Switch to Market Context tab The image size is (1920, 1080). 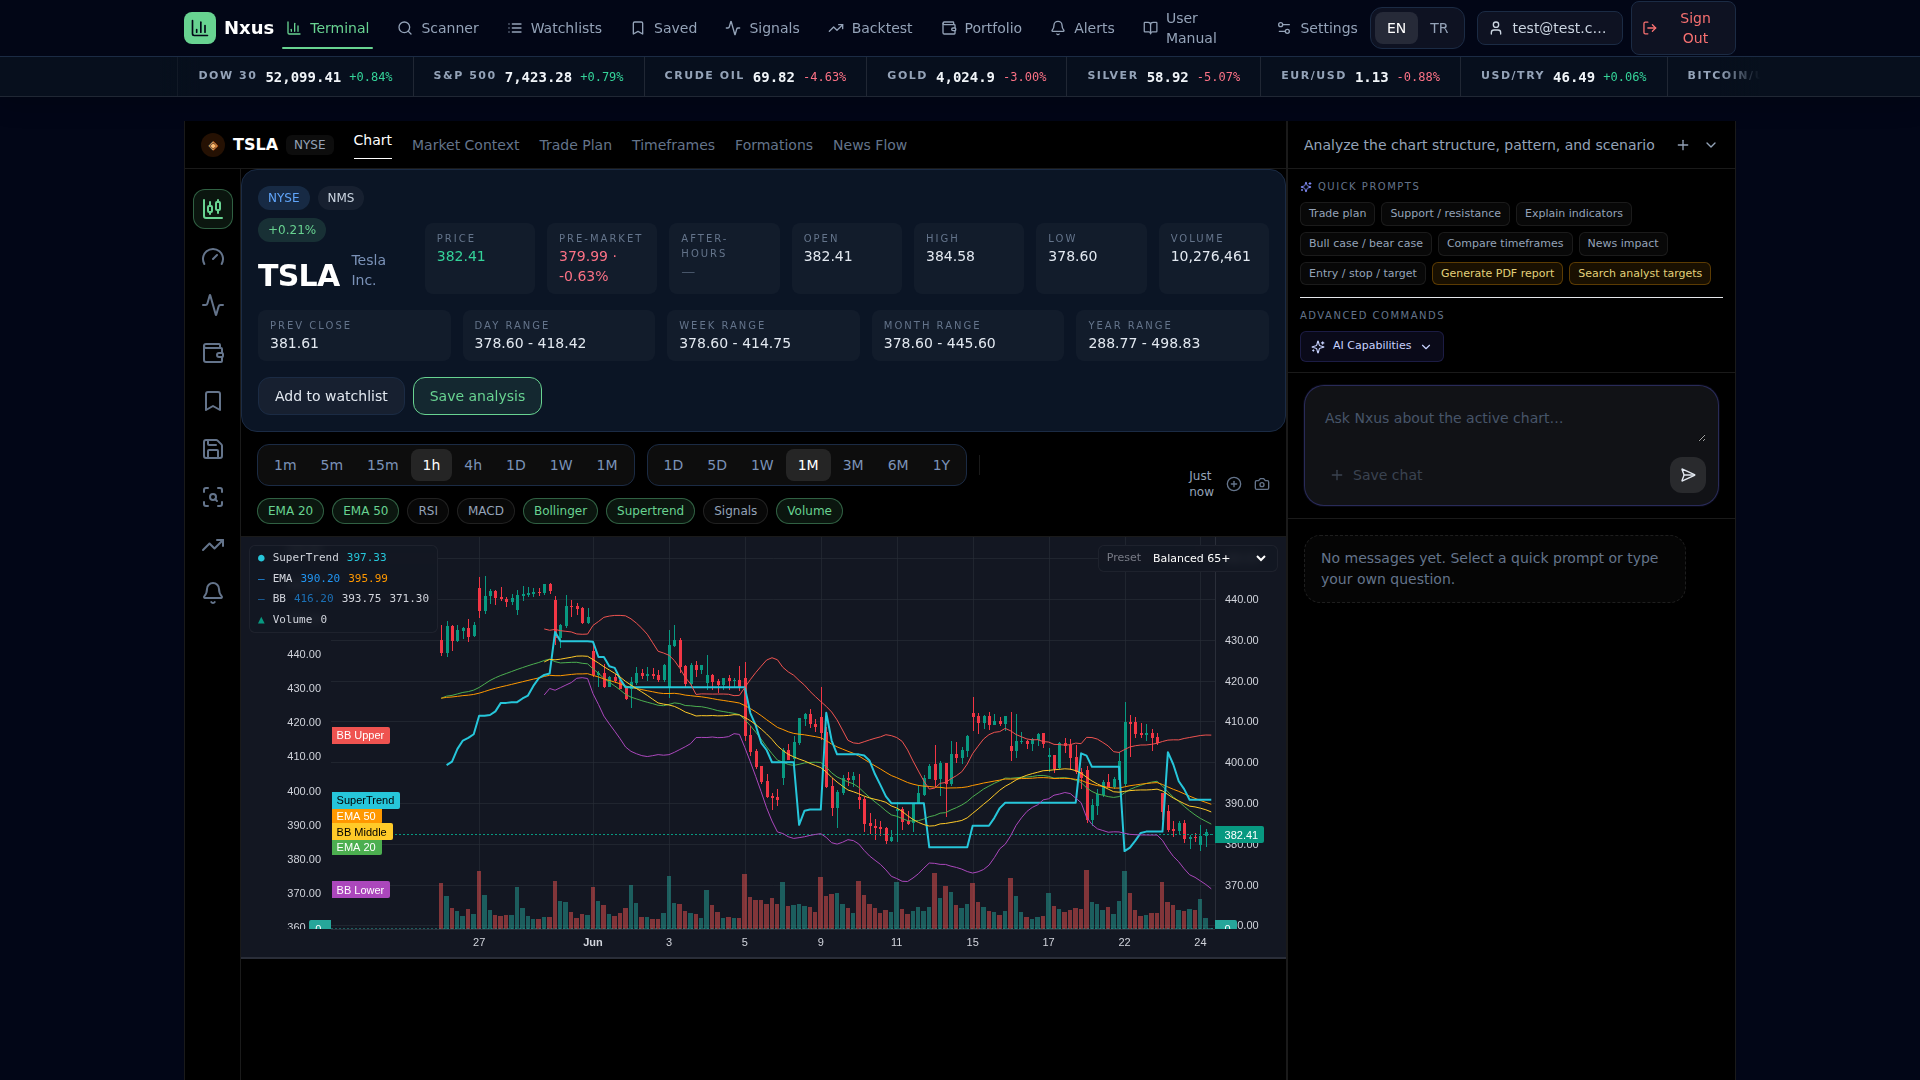pyautogui.click(x=465, y=145)
